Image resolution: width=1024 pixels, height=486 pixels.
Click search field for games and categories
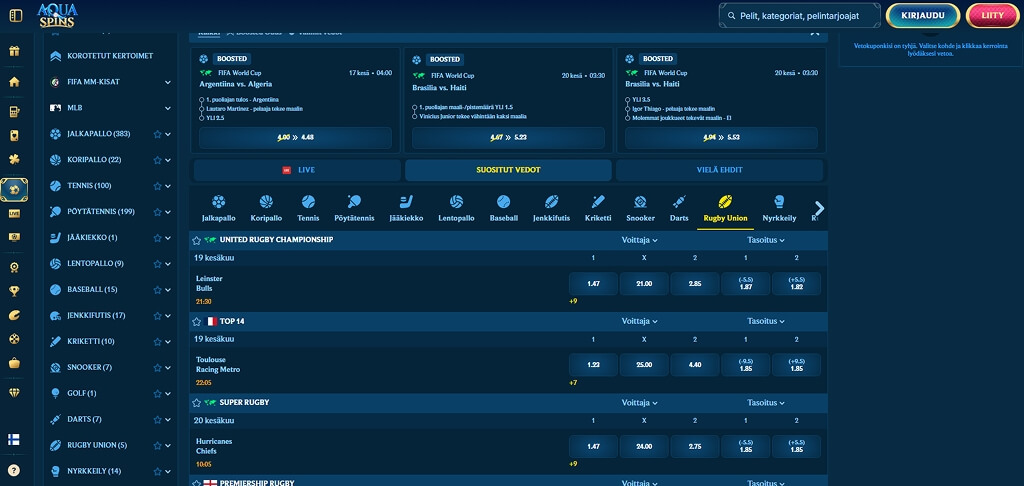click(799, 16)
